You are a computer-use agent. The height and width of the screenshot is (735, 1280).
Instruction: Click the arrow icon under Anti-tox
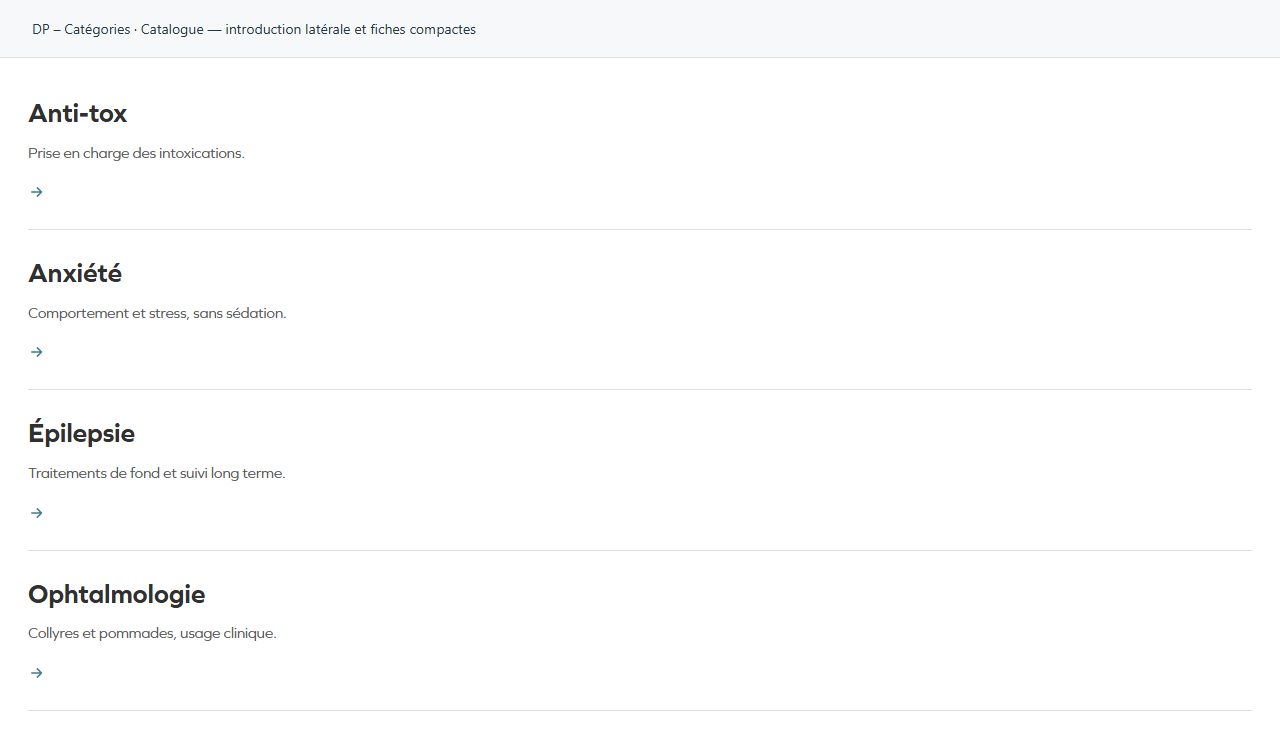pos(36,192)
